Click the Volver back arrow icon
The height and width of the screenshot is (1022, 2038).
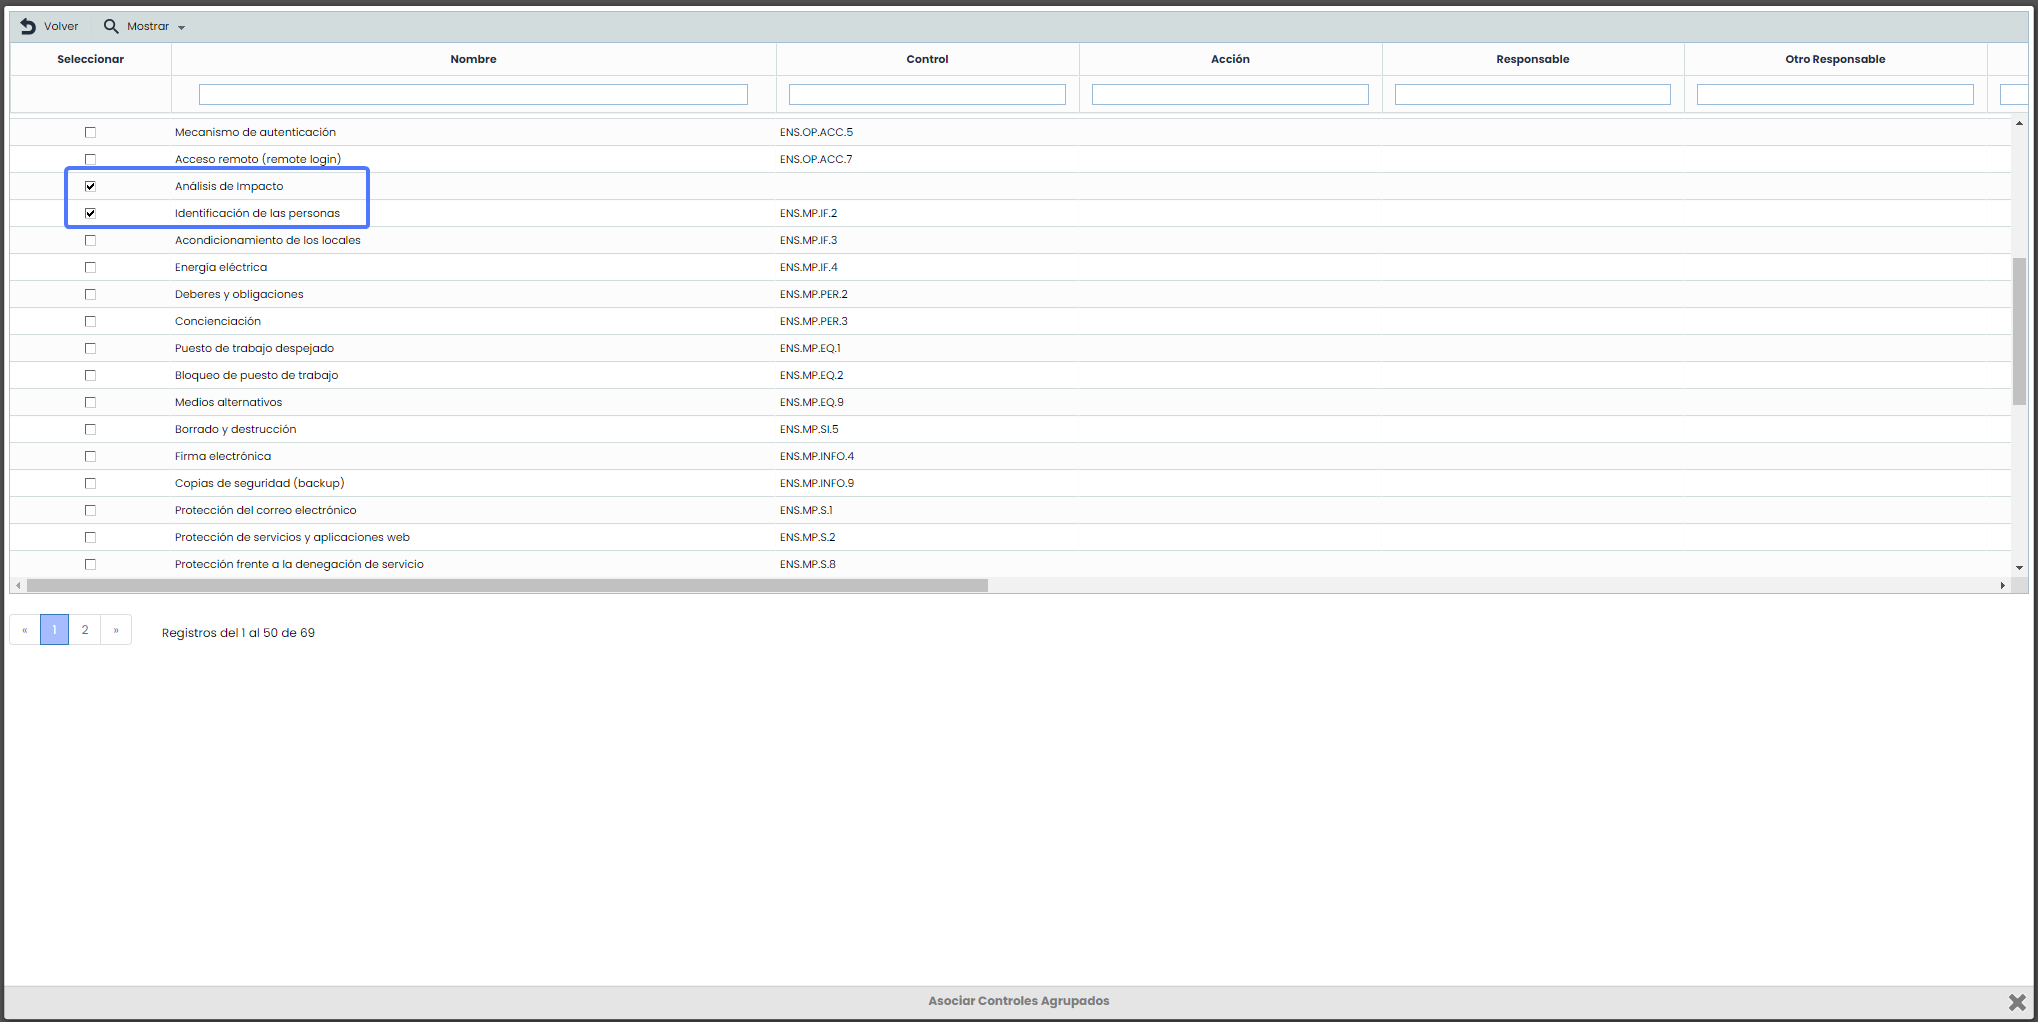click(28, 26)
